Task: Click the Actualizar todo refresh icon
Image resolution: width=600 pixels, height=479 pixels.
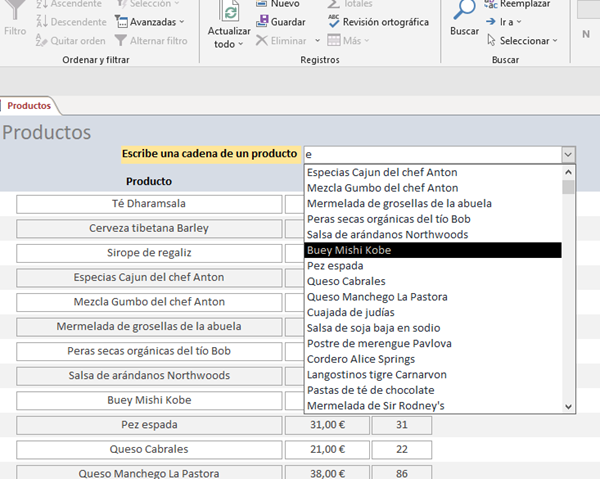Action: pos(230,13)
